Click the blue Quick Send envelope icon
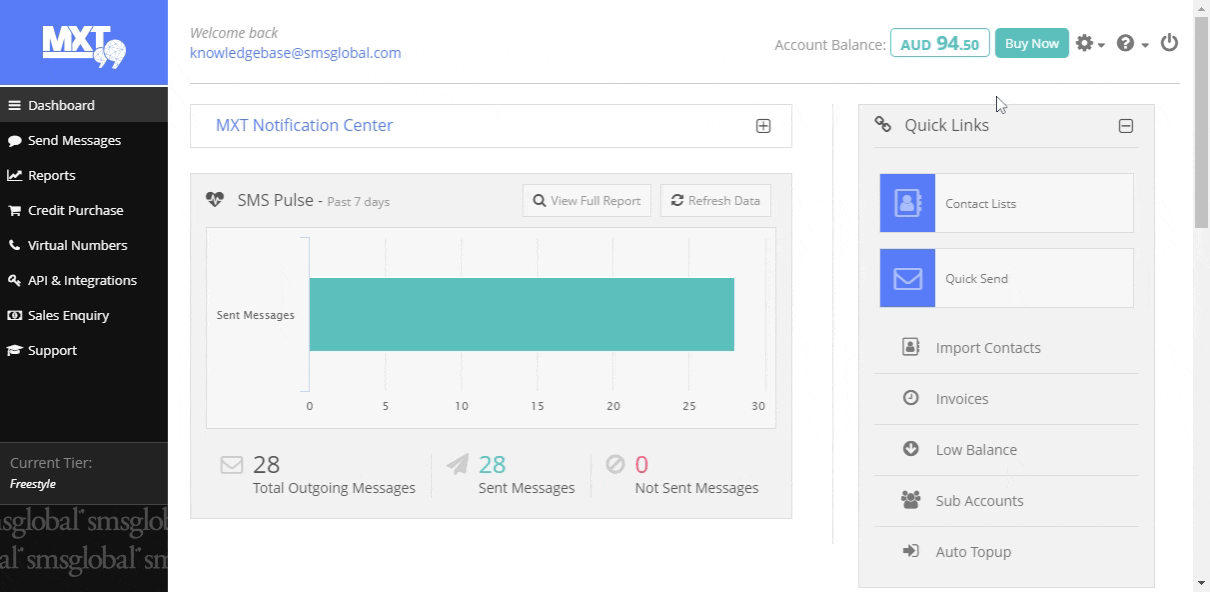Image resolution: width=1210 pixels, height=592 pixels. [x=907, y=278]
